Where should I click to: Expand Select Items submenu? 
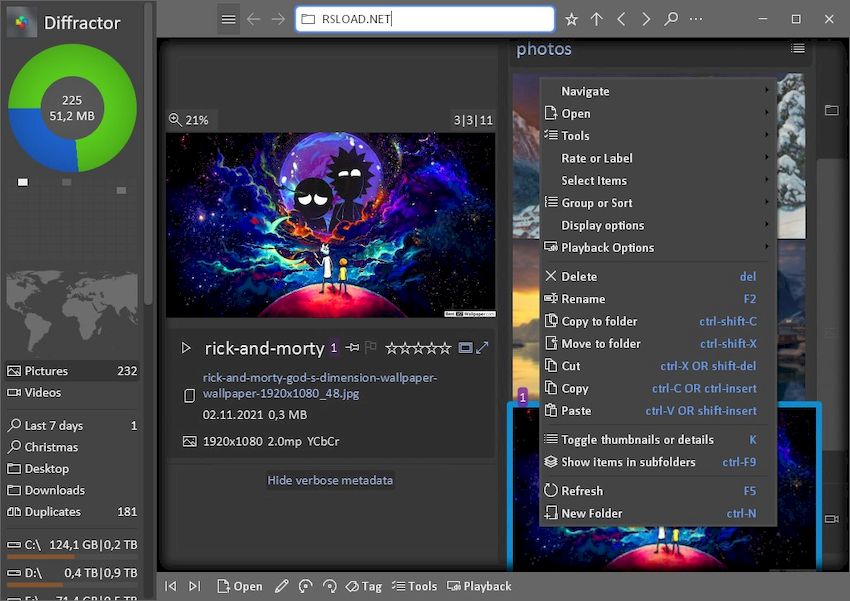(x=658, y=180)
